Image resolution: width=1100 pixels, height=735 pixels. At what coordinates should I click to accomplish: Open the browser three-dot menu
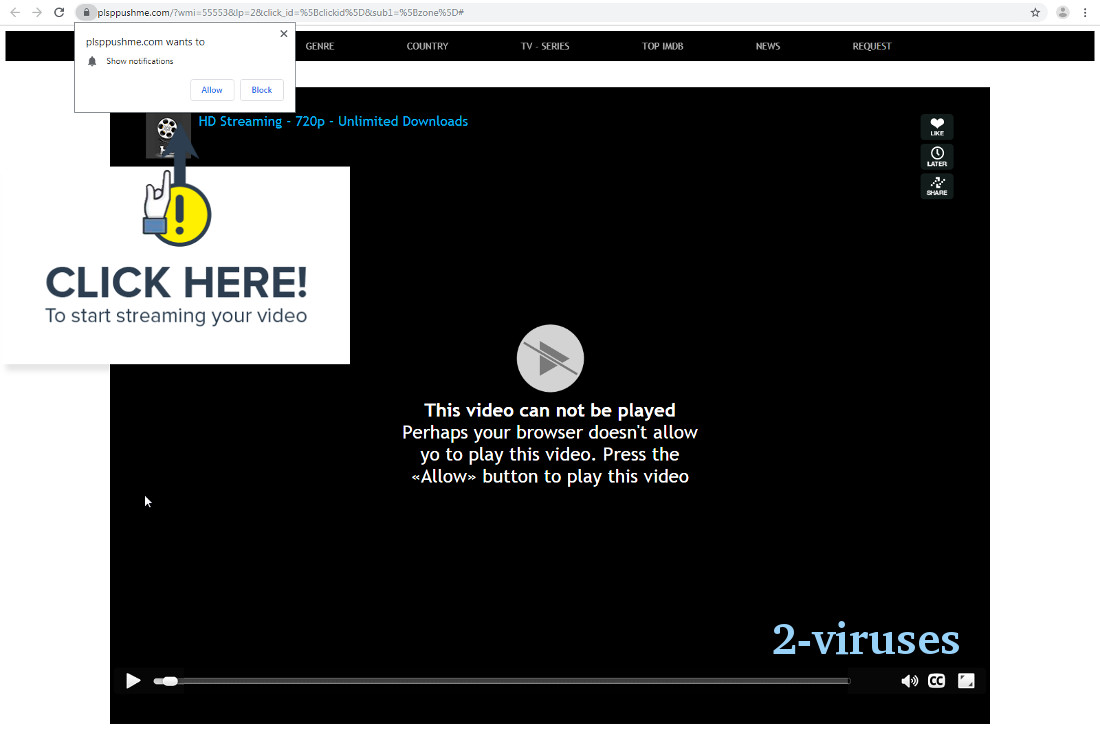(x=1086, y=12)
